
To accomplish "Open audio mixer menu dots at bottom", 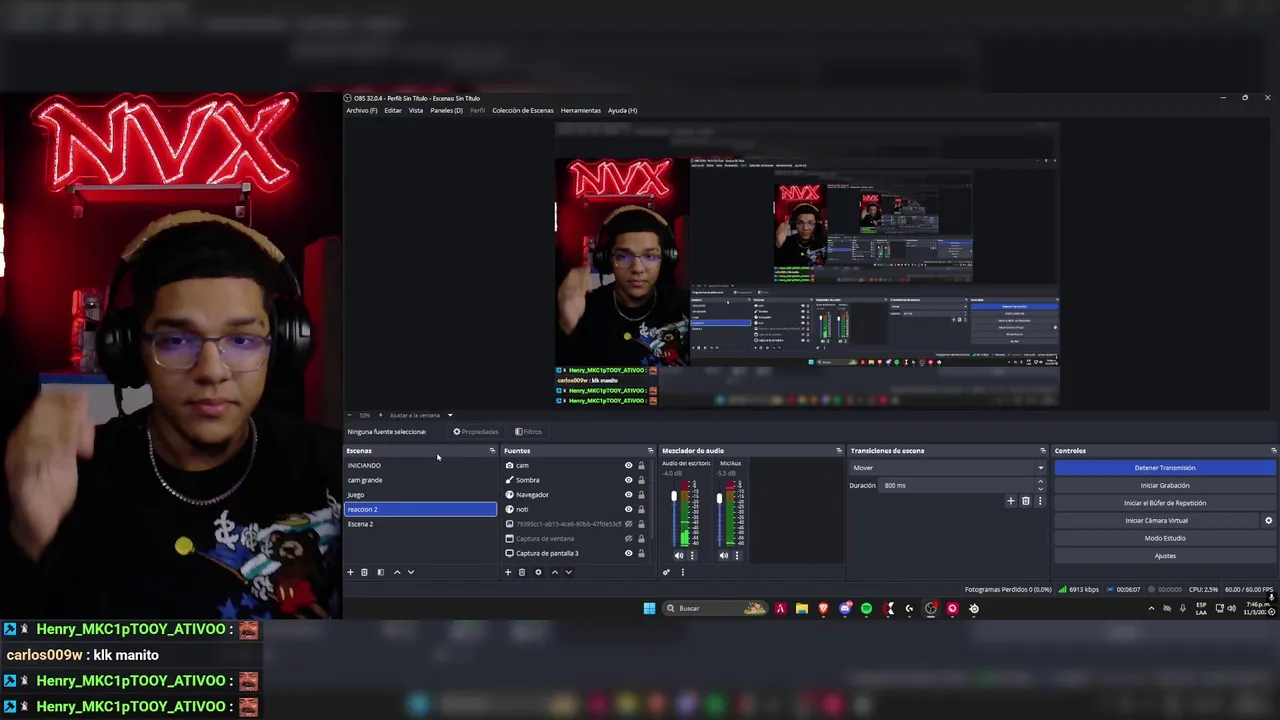I will click(682, 572).
